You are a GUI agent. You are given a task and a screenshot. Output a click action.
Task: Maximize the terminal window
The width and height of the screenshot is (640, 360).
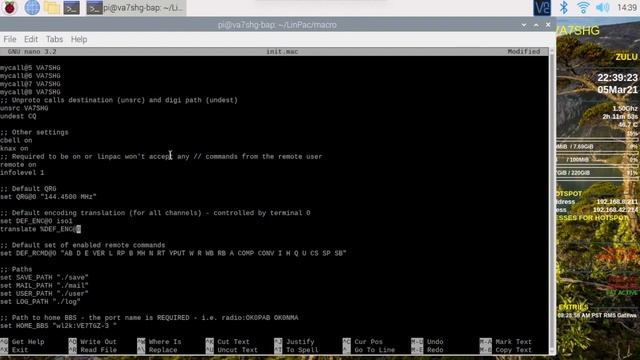coord(536,25)
